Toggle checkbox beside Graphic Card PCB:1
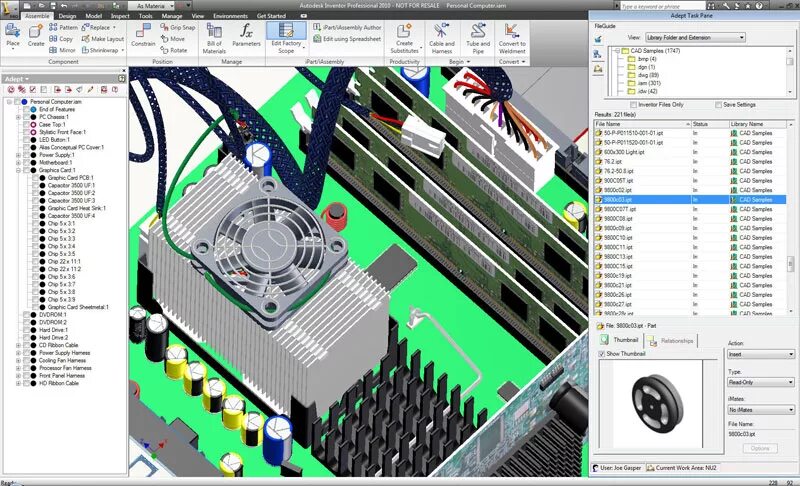 click(x=35, y=177)
